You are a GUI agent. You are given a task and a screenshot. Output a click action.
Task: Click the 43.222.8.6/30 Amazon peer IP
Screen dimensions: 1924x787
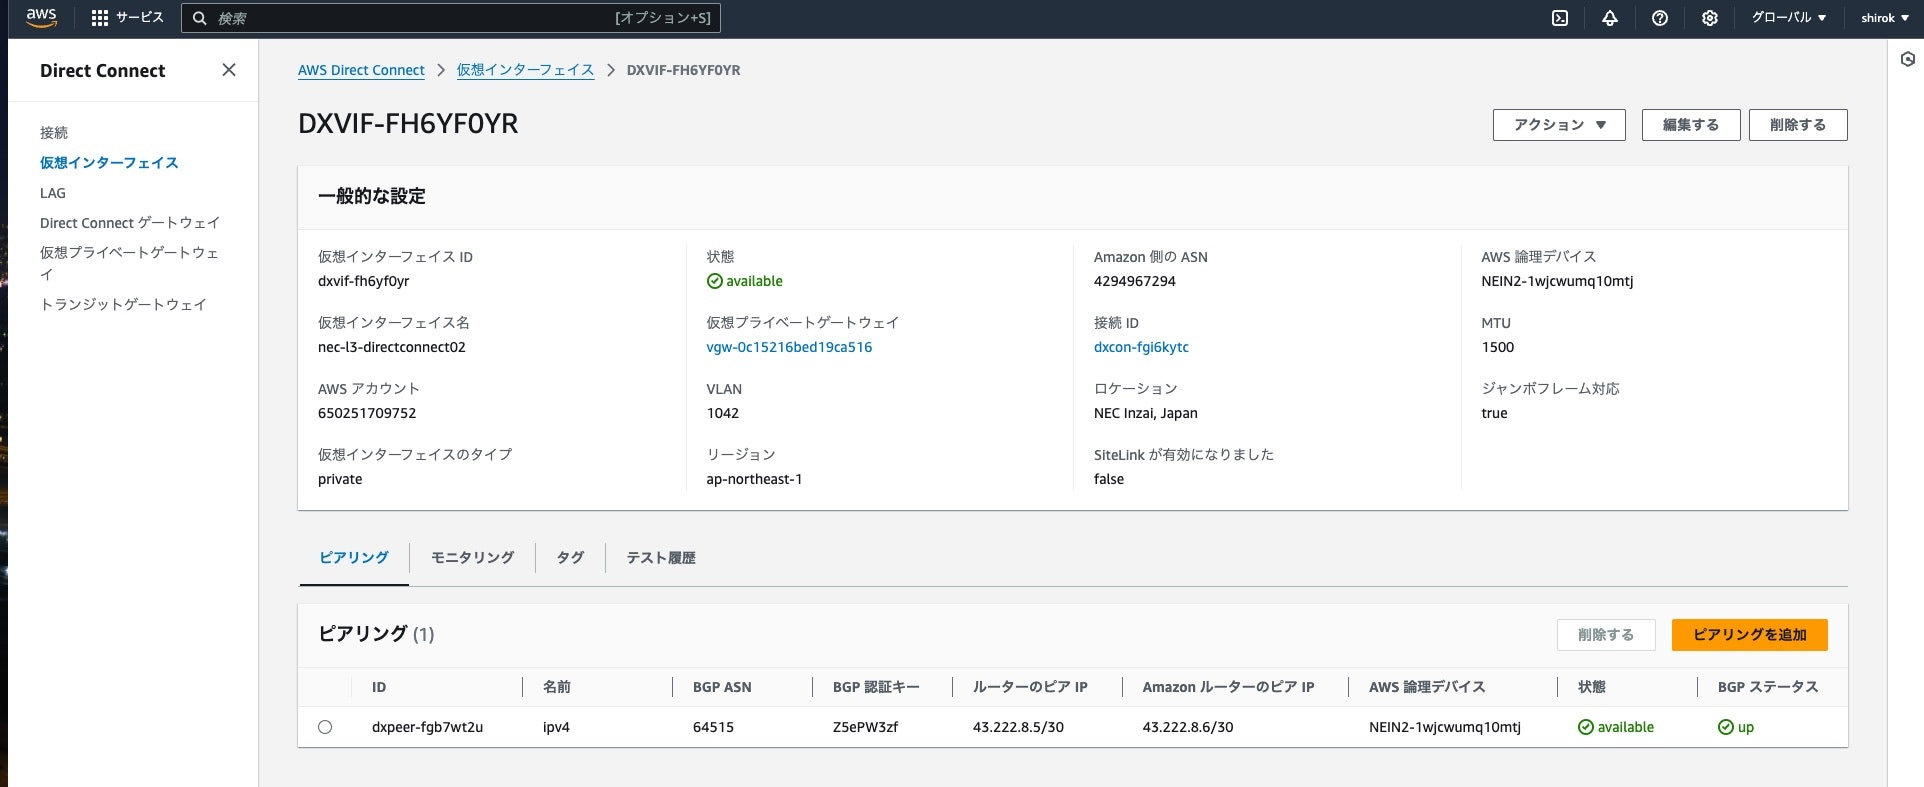click(x=1188, y=727)
